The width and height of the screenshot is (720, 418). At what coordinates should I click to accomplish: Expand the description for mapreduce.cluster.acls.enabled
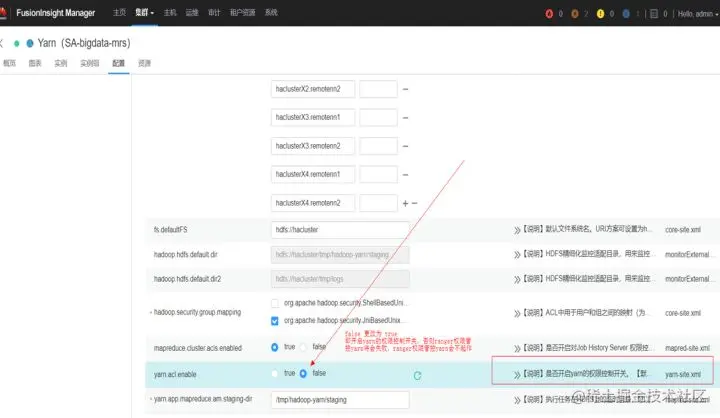517,348
